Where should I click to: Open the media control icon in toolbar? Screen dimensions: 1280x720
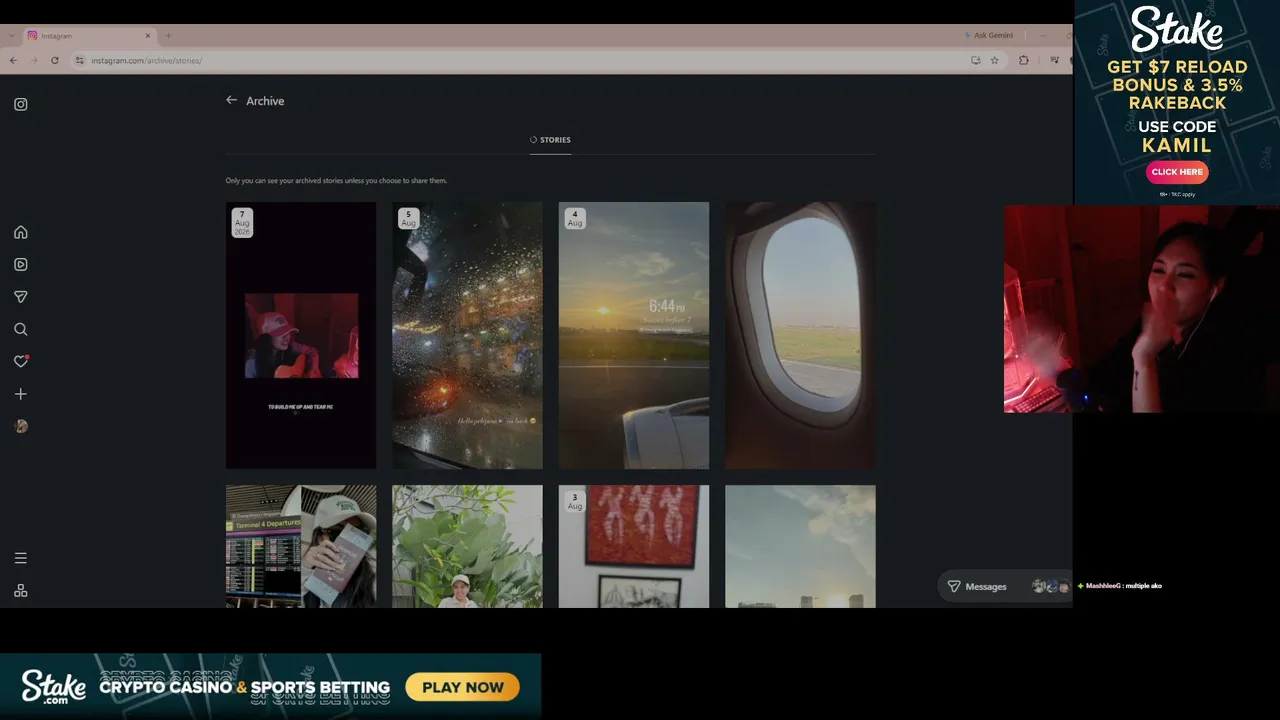click(x=1054, y=60)
